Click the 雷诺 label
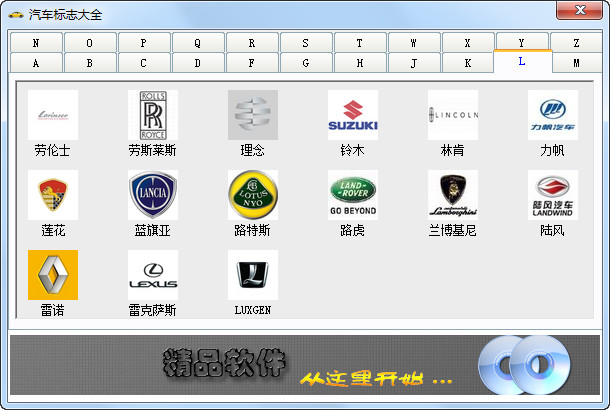The width and height of the screenshot is (610, 410). coord(53,310)
